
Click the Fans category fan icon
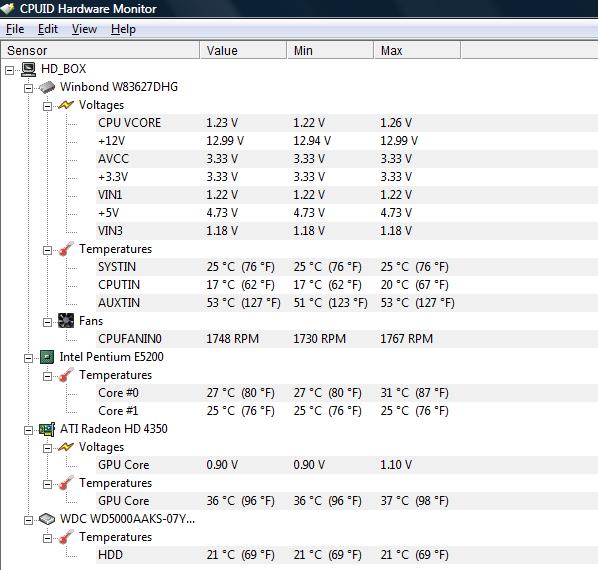tap(66, 321)
